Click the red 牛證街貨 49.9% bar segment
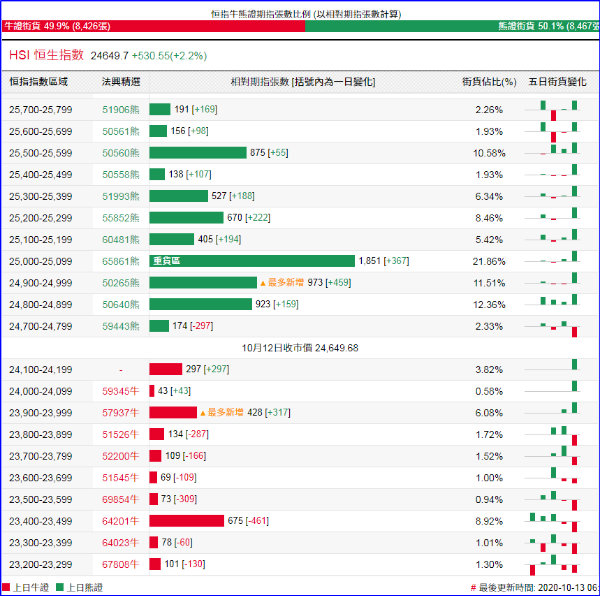Viewport: 600px width, 596px height. 153,26
